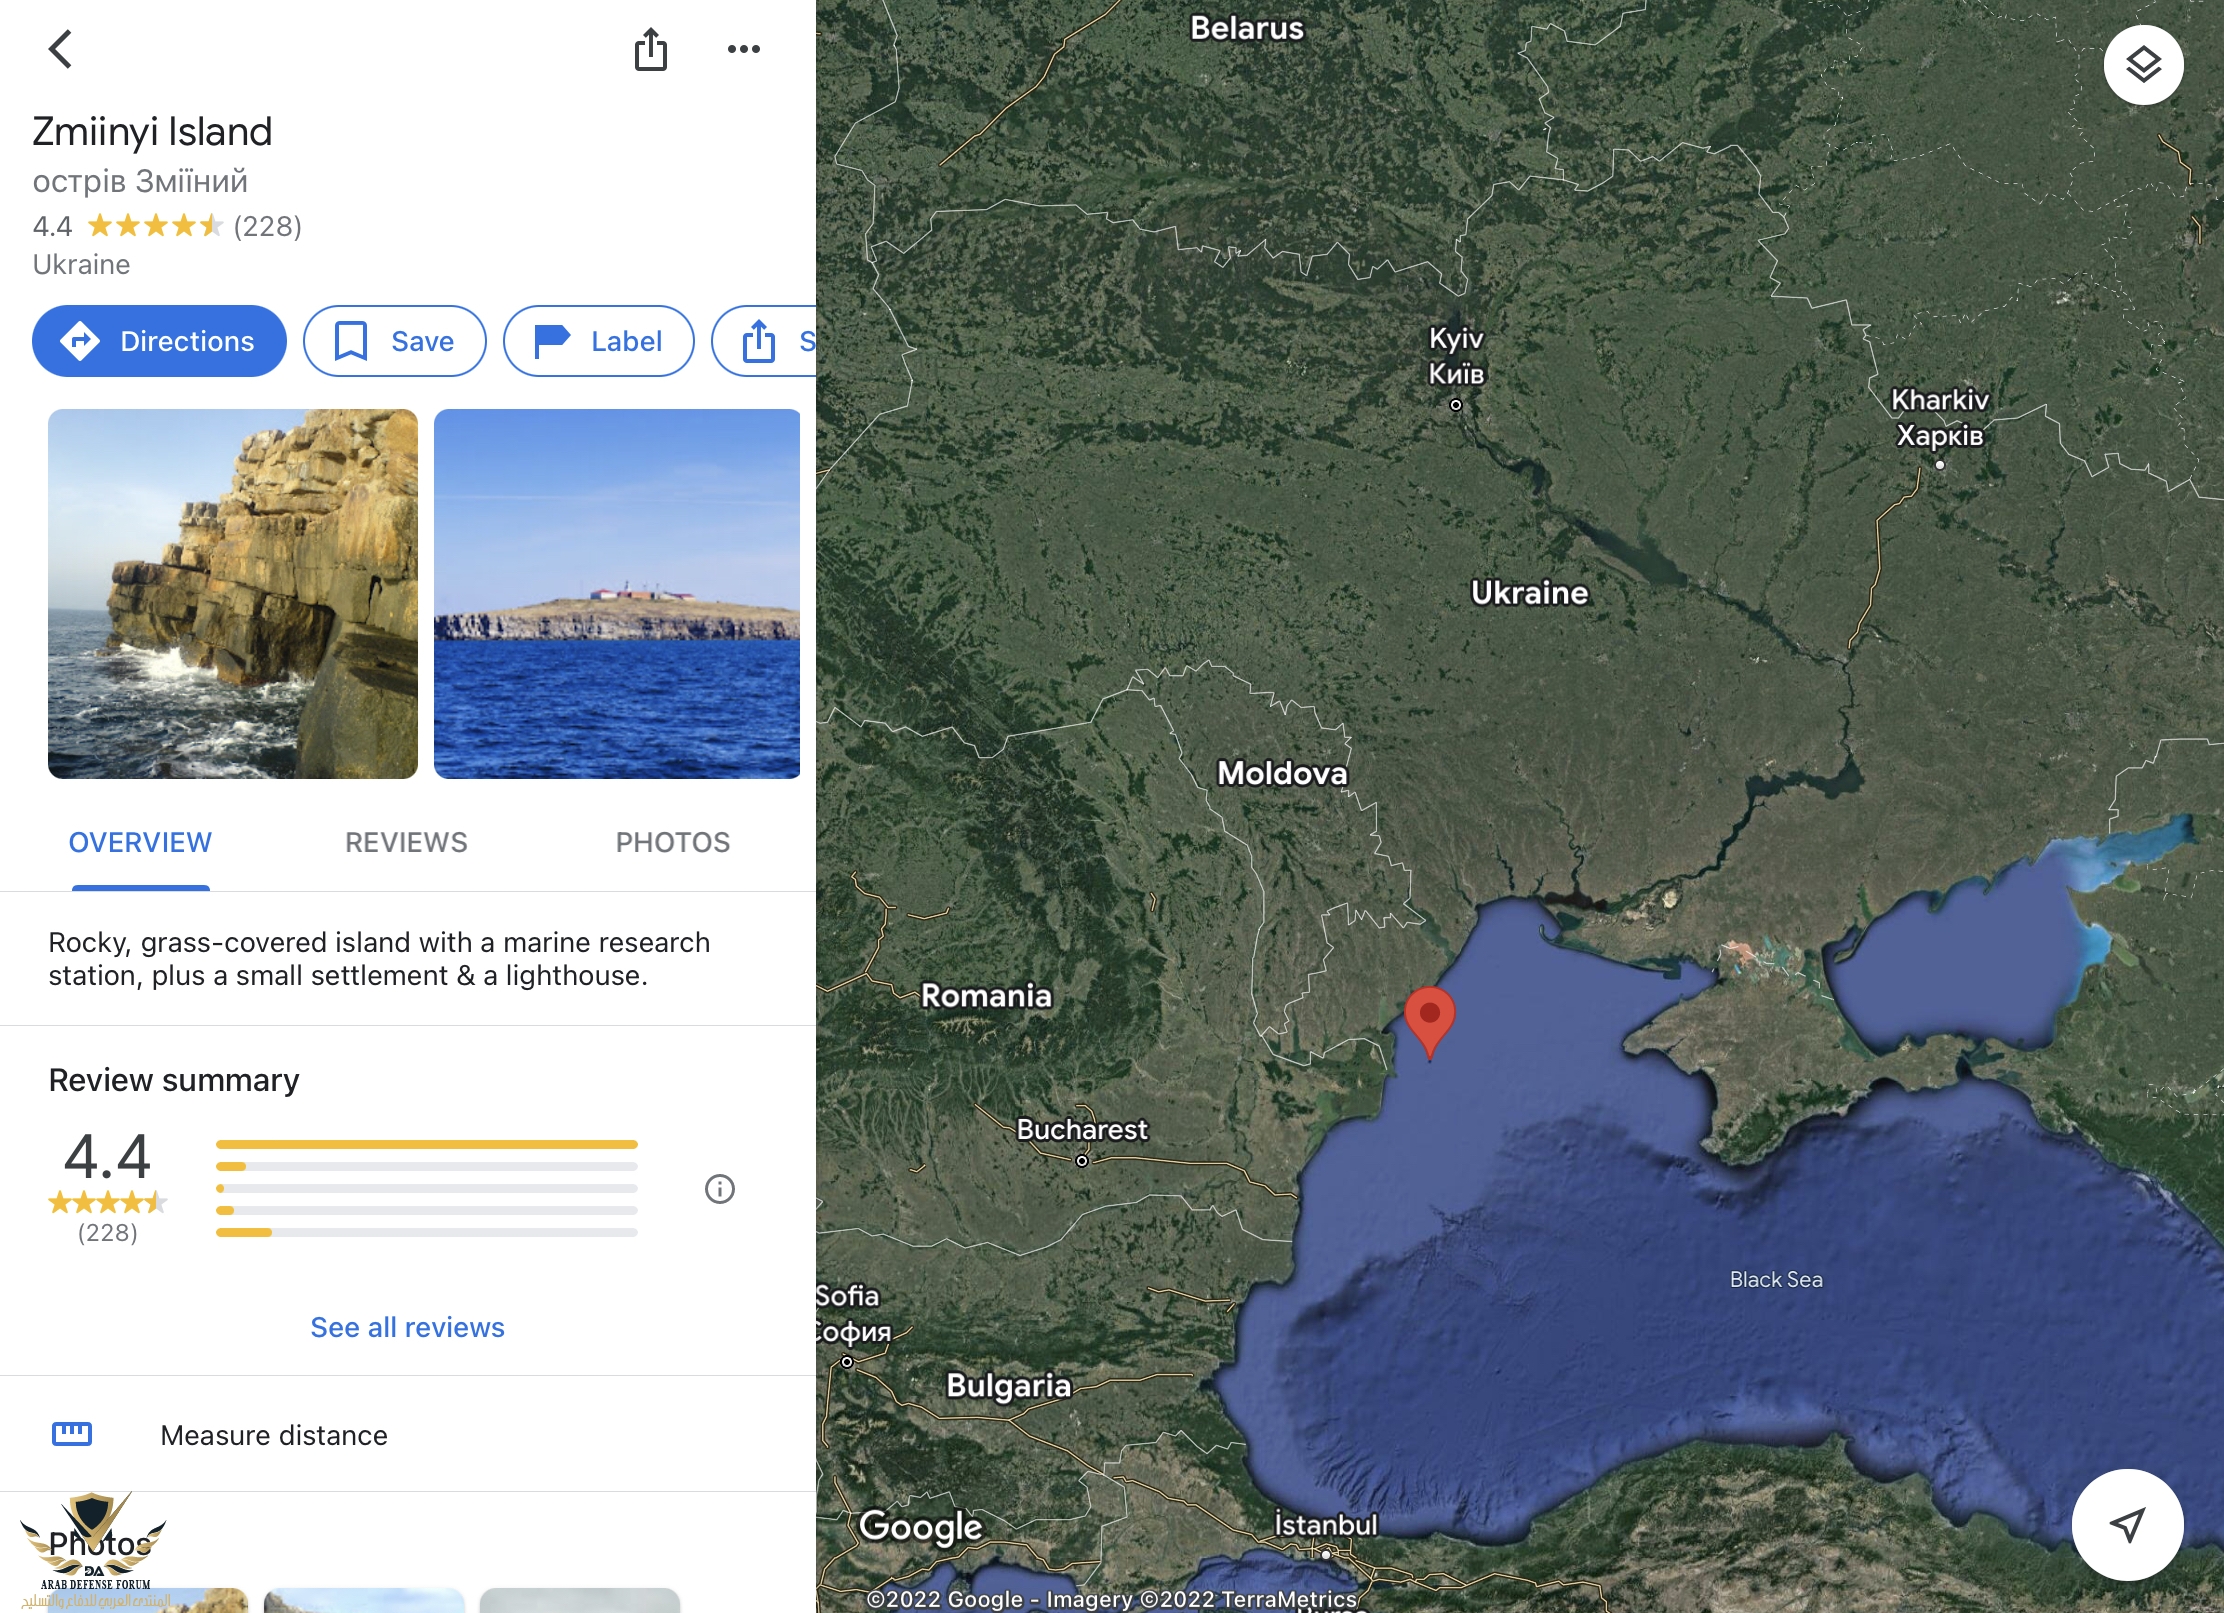This screenshot has width=2224, height=1613.
Task: Click the Black Sea label
Action: (x=1776, y=1279)
